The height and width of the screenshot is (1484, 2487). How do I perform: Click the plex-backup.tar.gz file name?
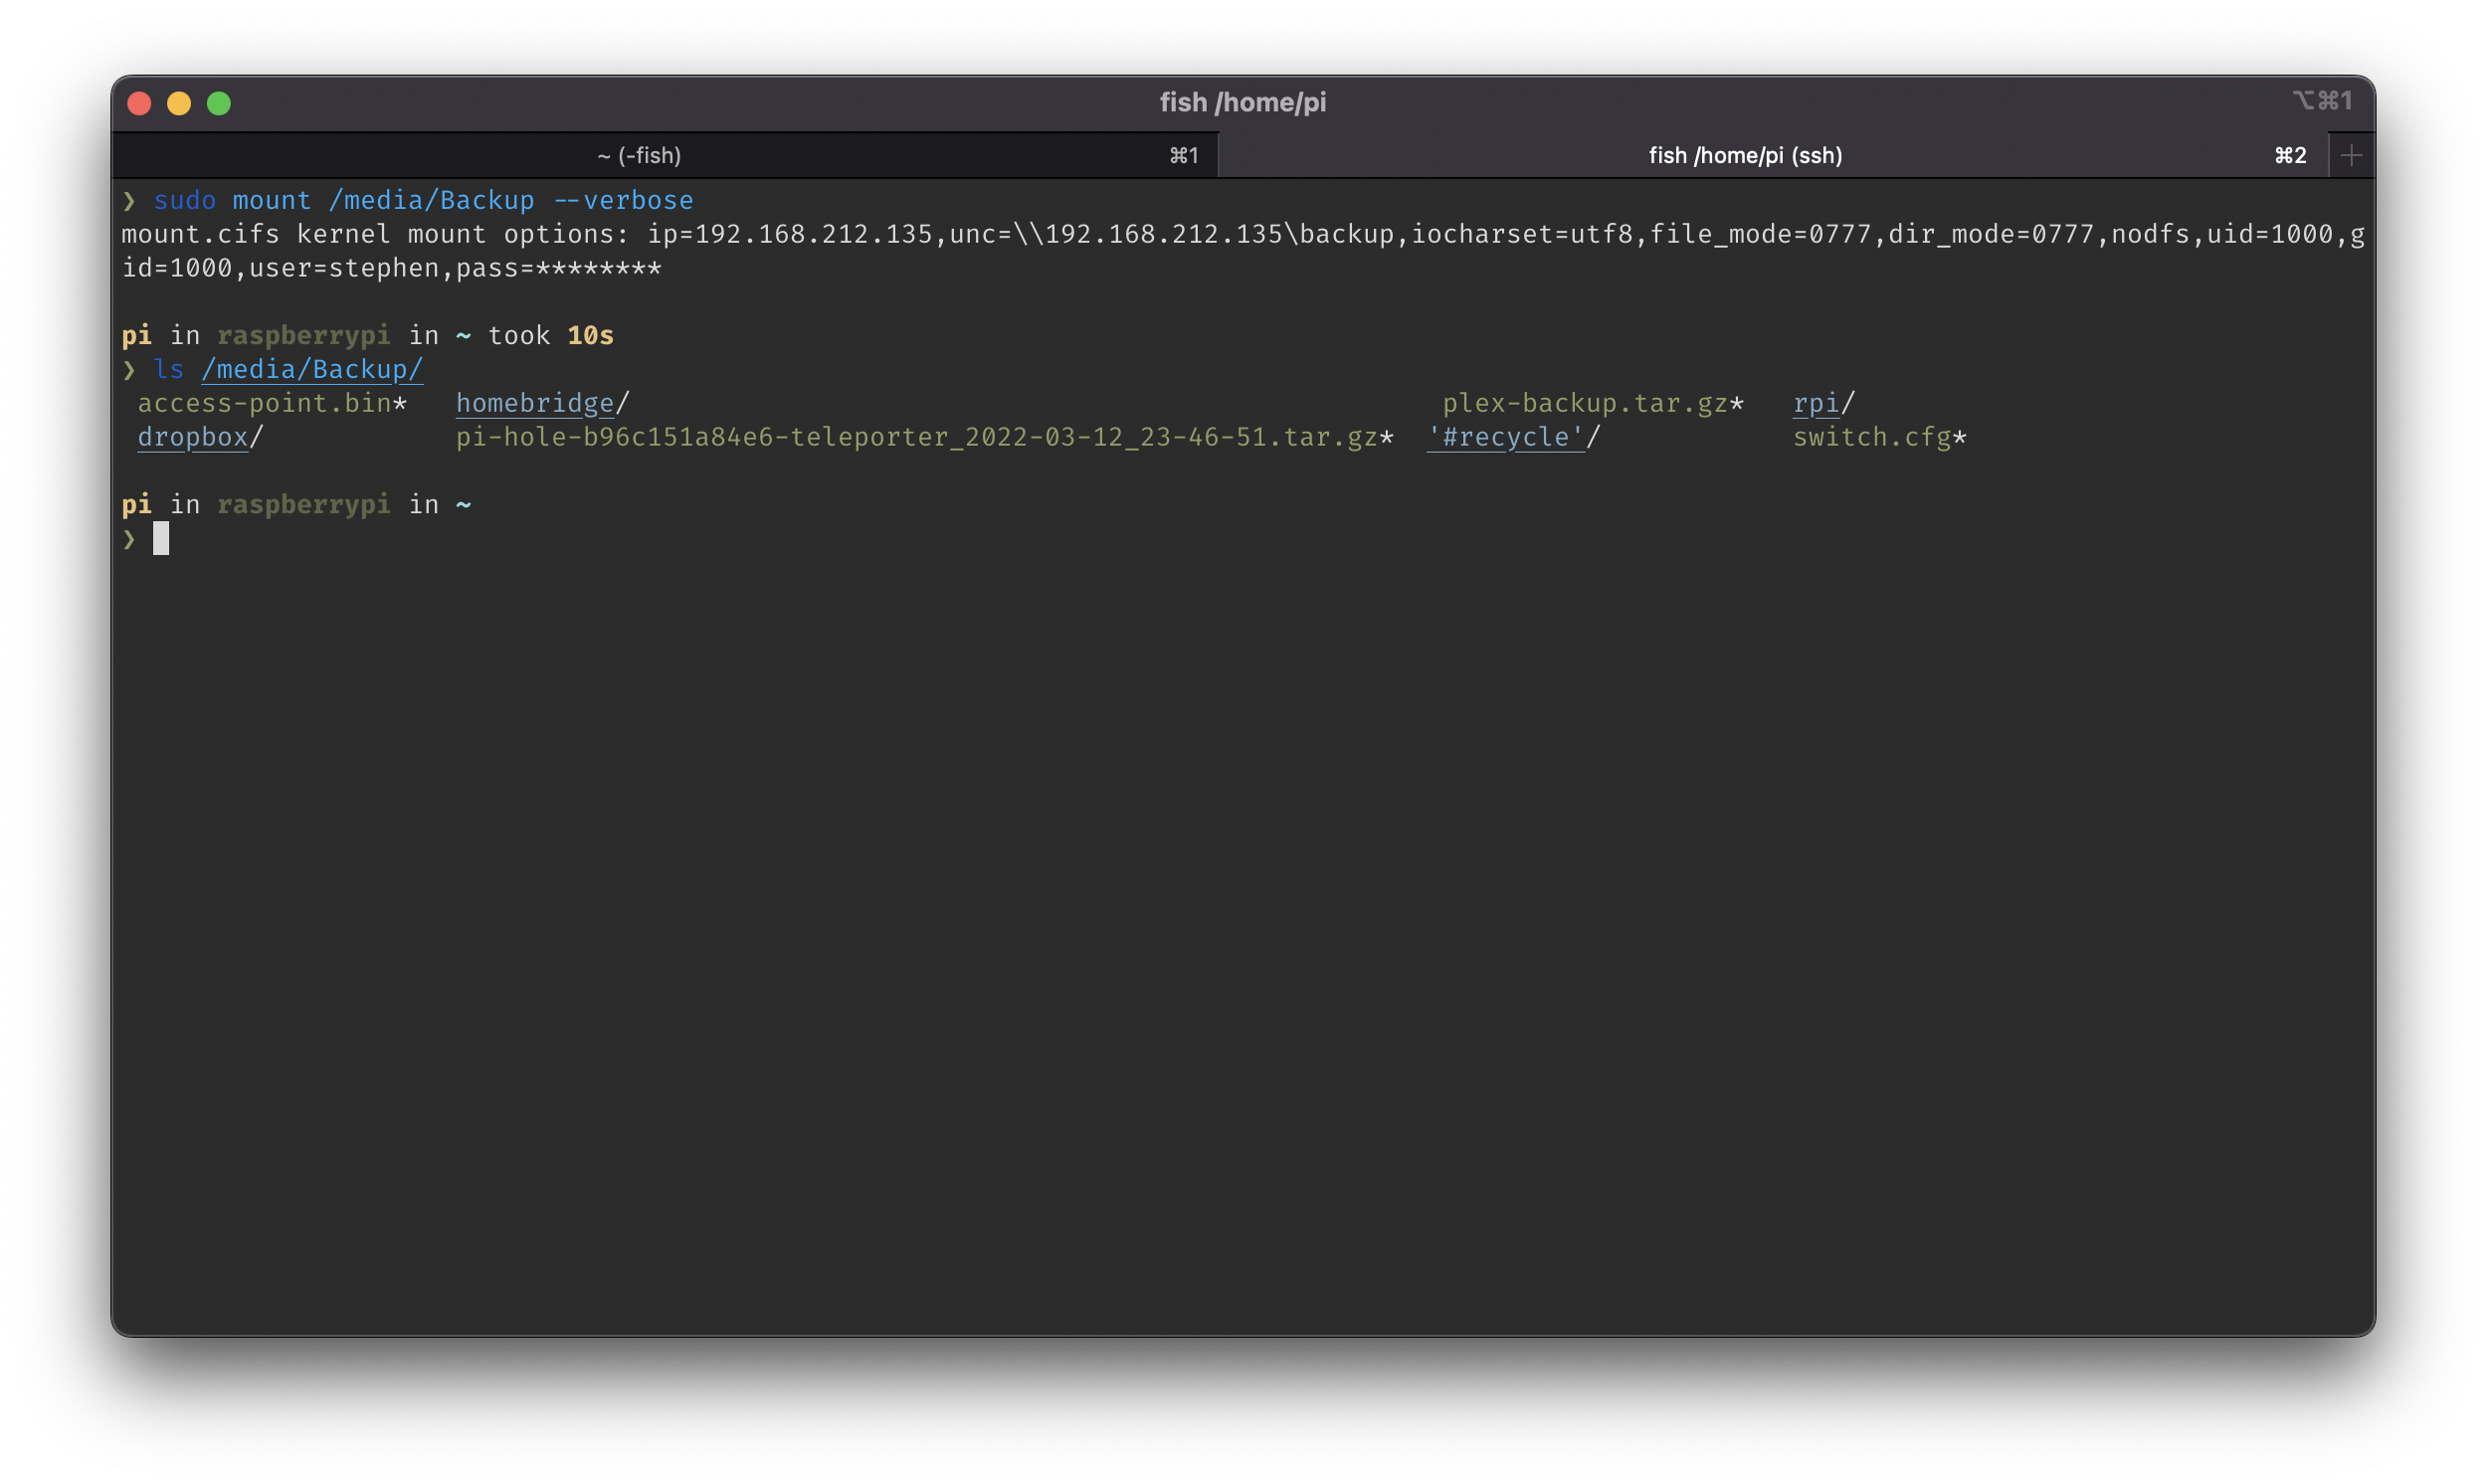coord(1584,403)
